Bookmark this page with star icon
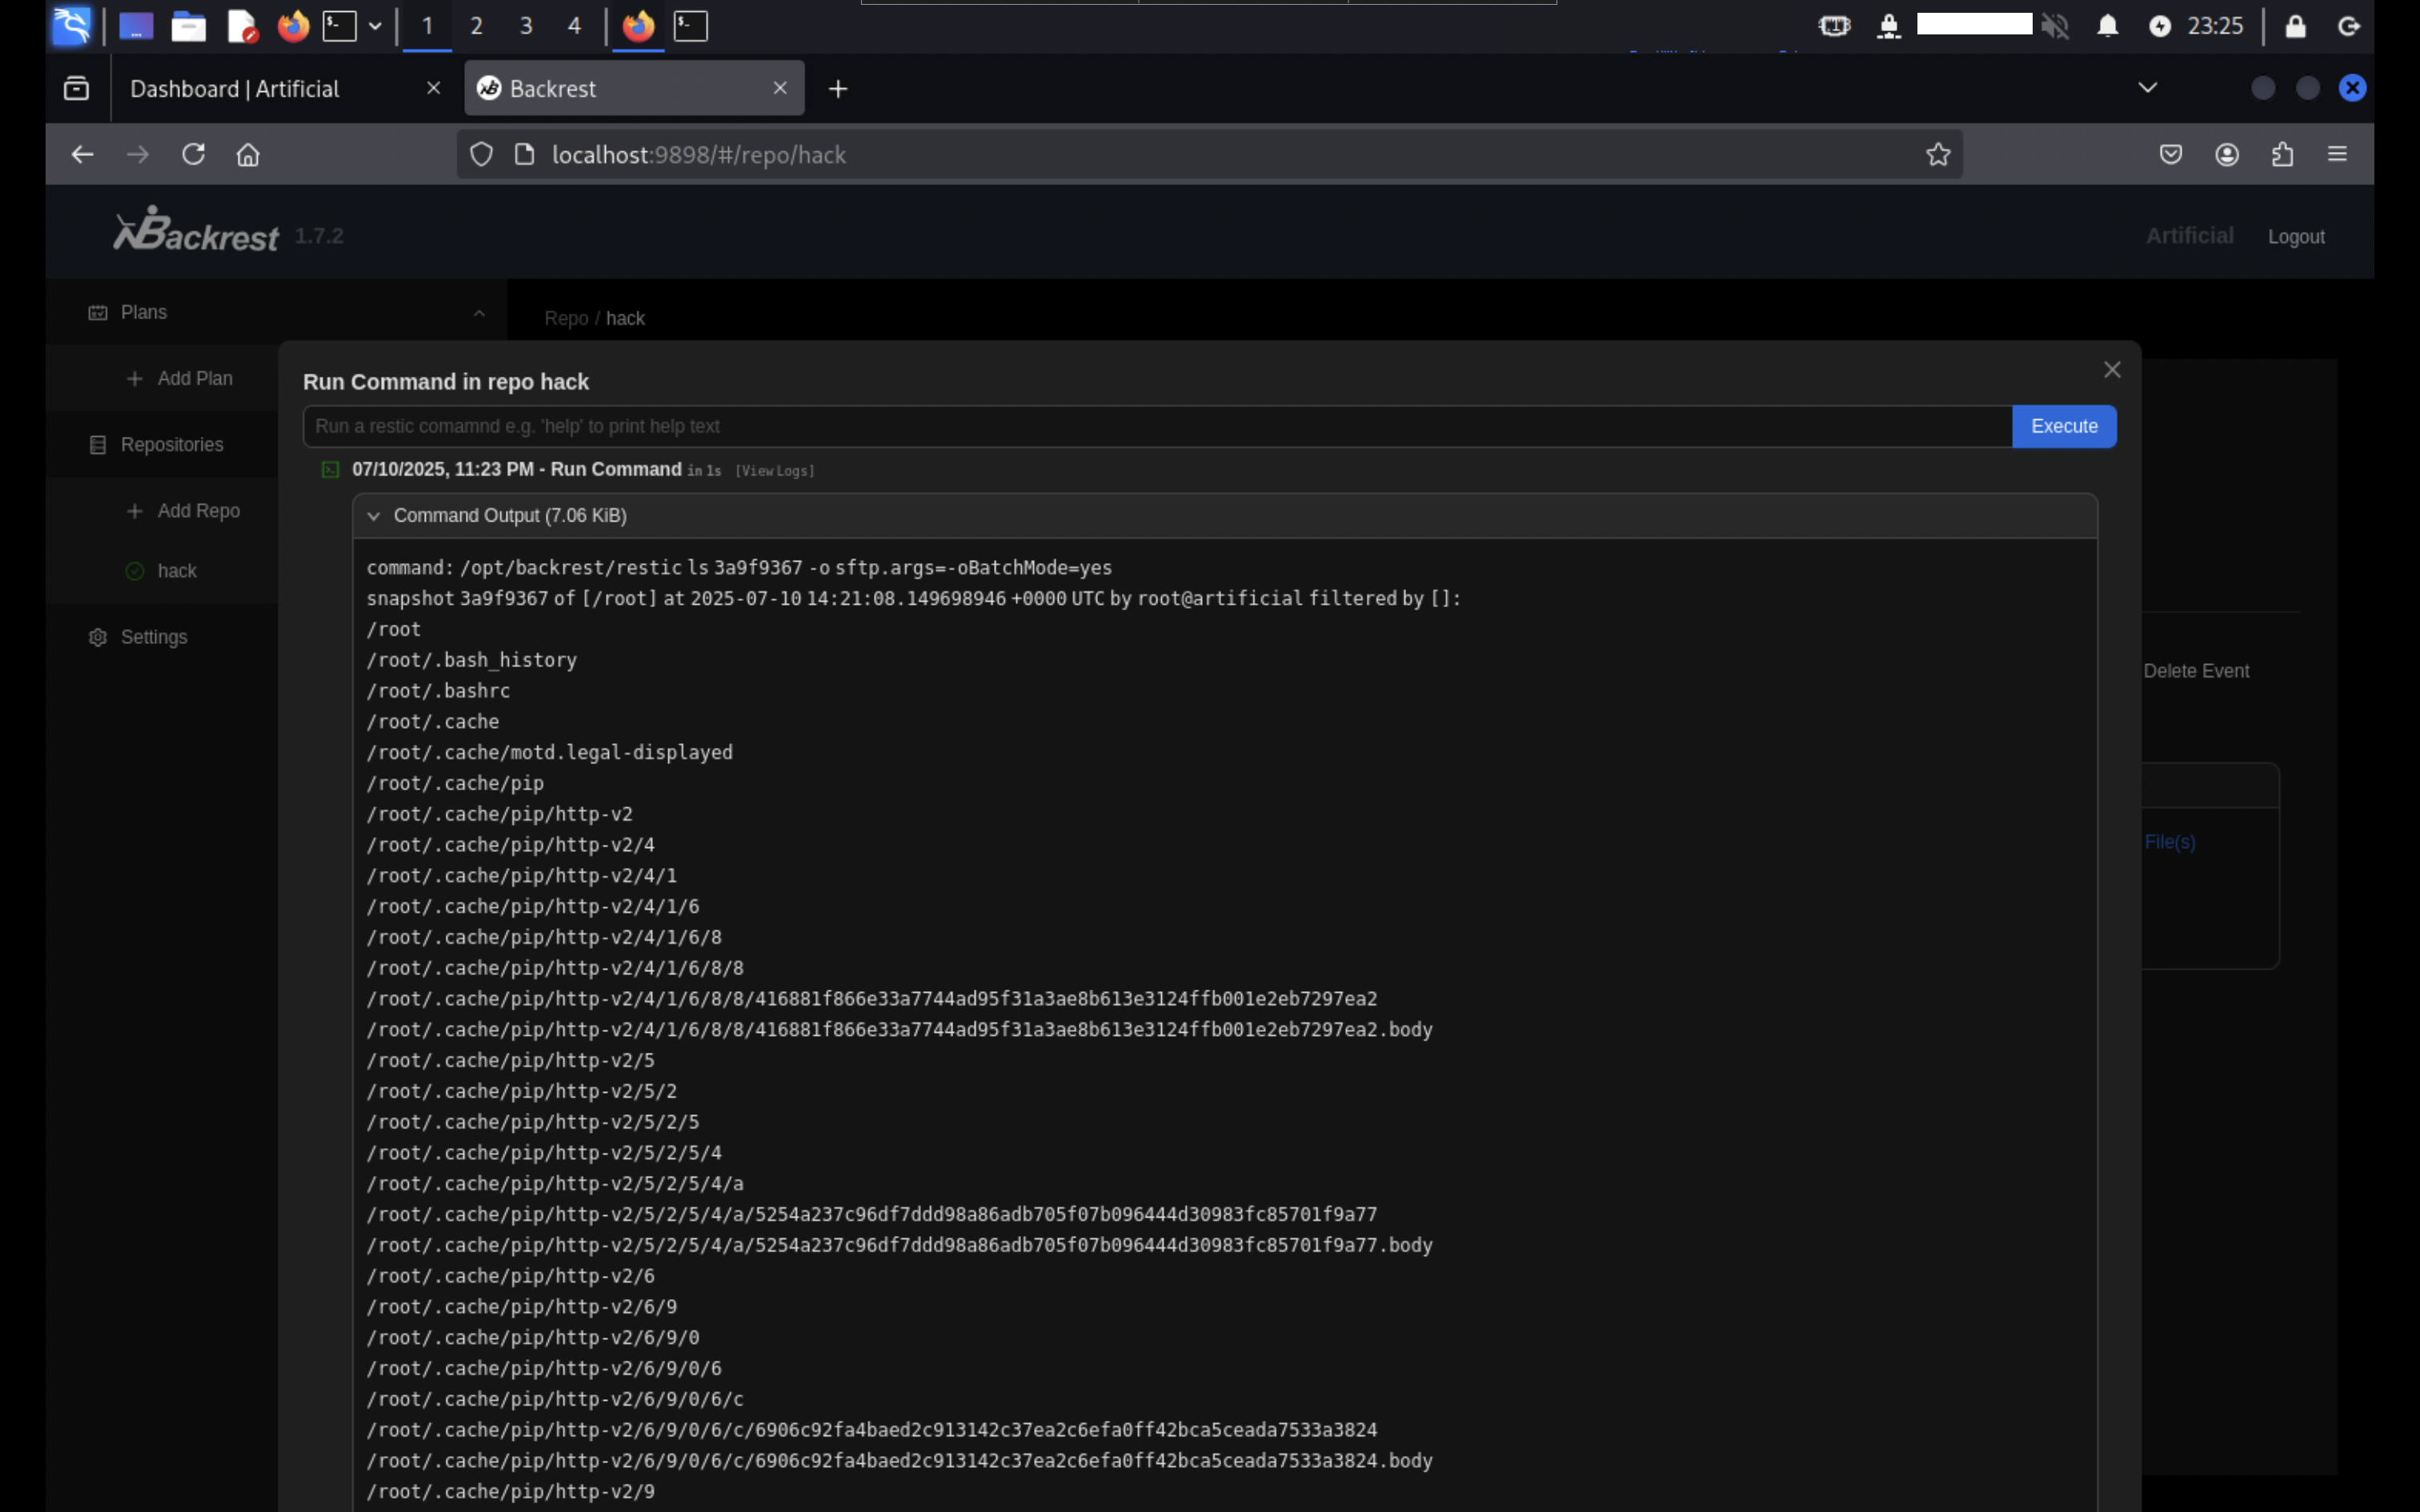This screenshot has width=2420, height=1512. (1938, 154)
